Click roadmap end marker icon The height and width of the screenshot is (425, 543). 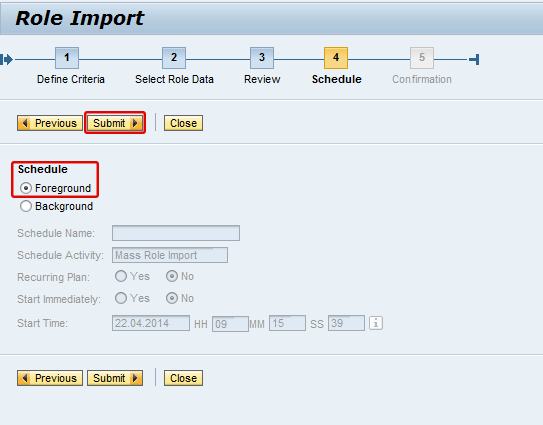click(474, 59)
